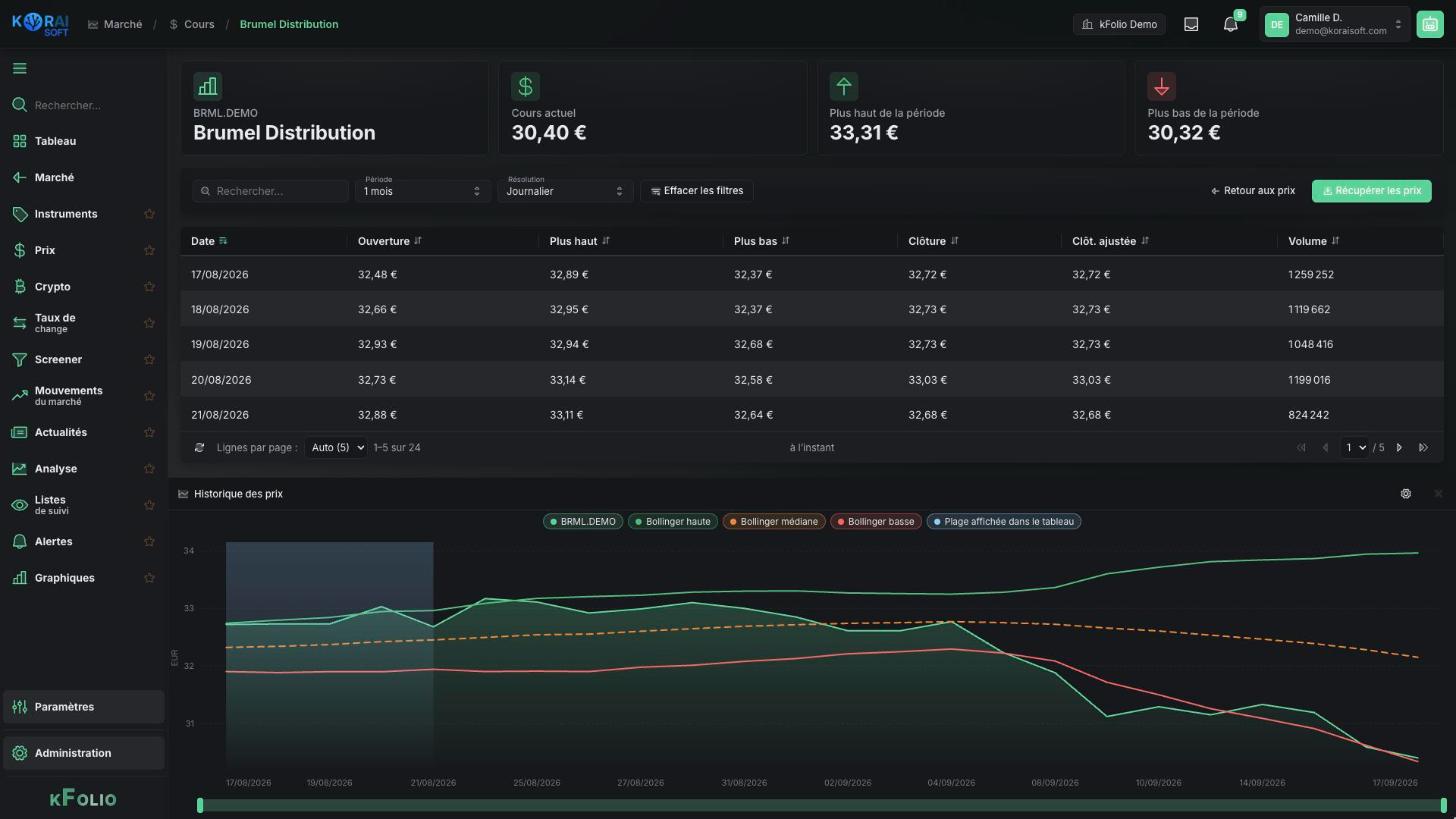Toggle Plage affichée dans le tableau legend

(1003, 522)
